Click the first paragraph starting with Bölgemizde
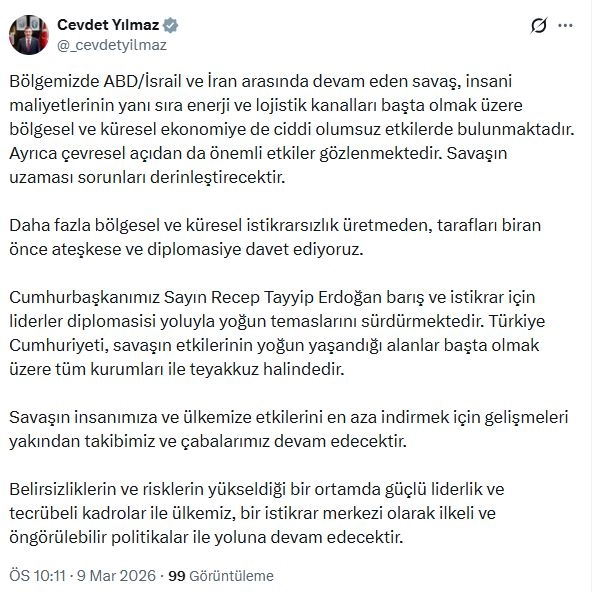The width and height of the screenshot is (603, 592). pos(300,129)
